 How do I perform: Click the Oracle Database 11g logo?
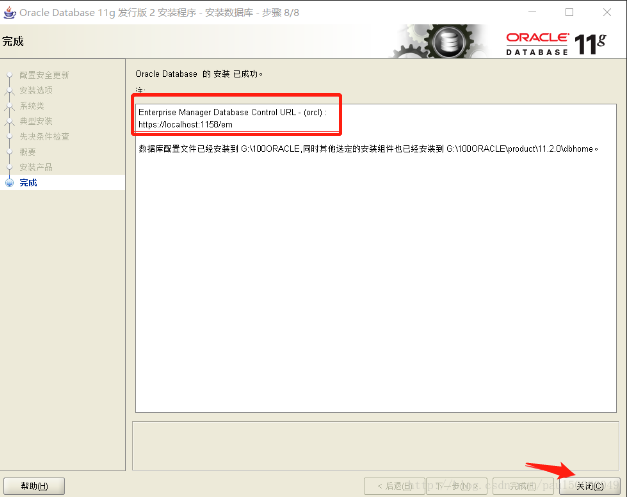pos(556,43)
